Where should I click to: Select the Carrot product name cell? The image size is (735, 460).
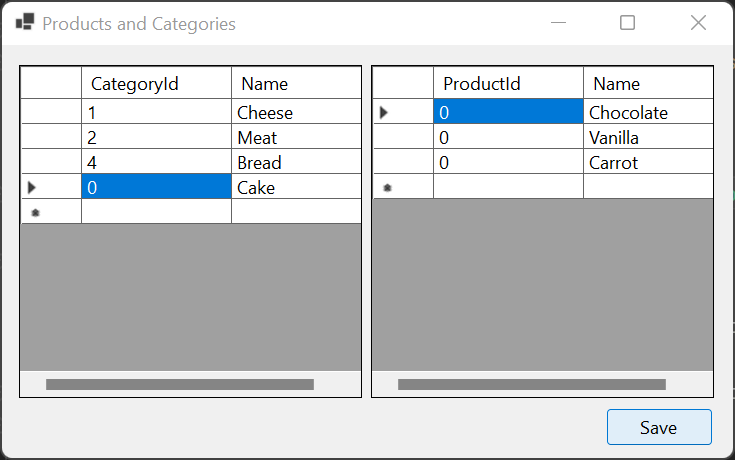pos(647,162)
